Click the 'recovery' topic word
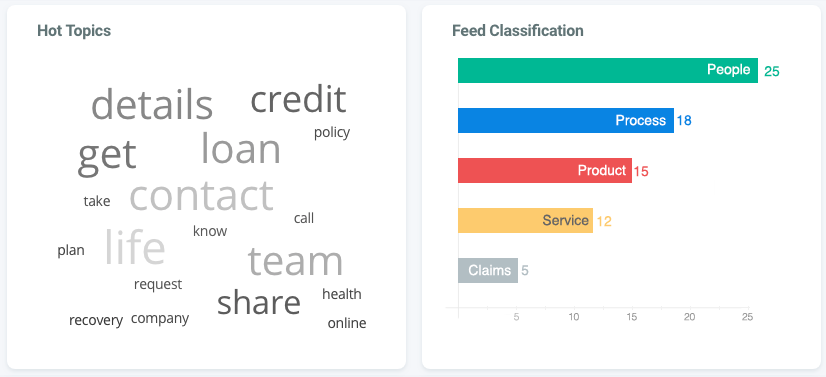Image resolution: width=826 pixels, height=377 pixels. click(96, 320)
